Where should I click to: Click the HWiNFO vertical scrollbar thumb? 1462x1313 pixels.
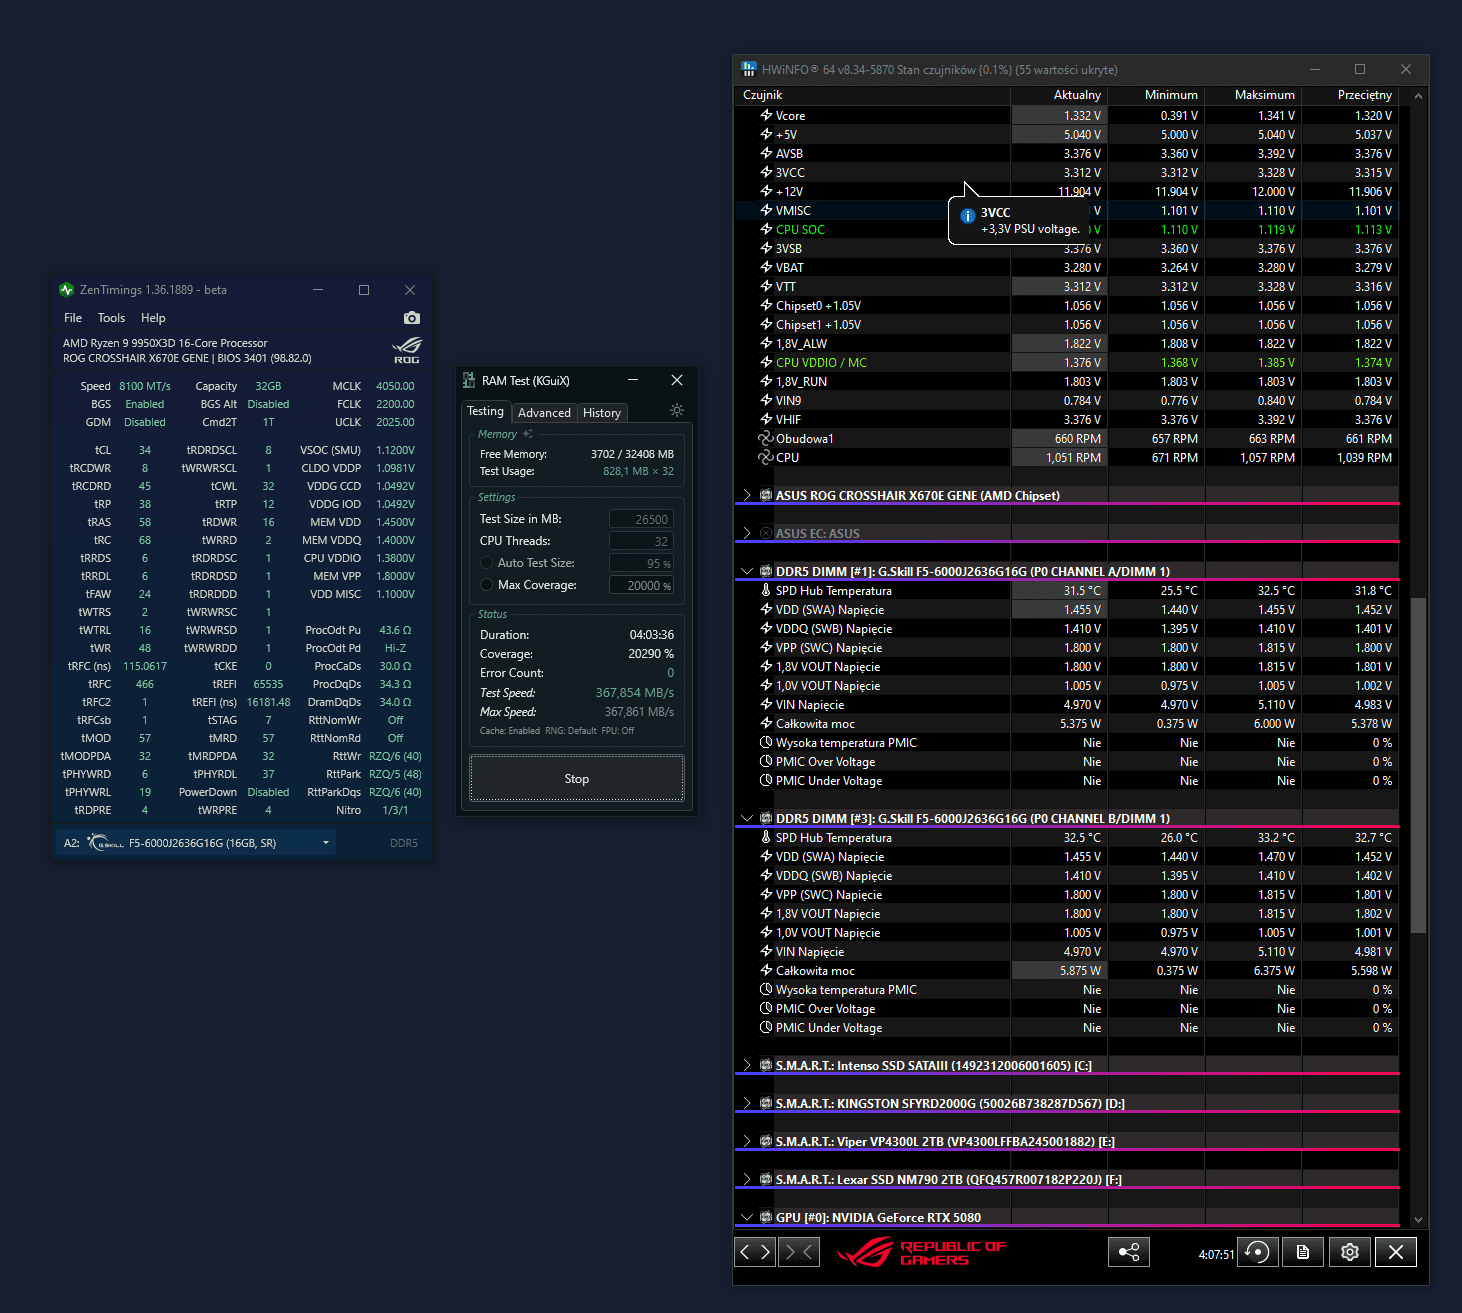point(1418,765)
